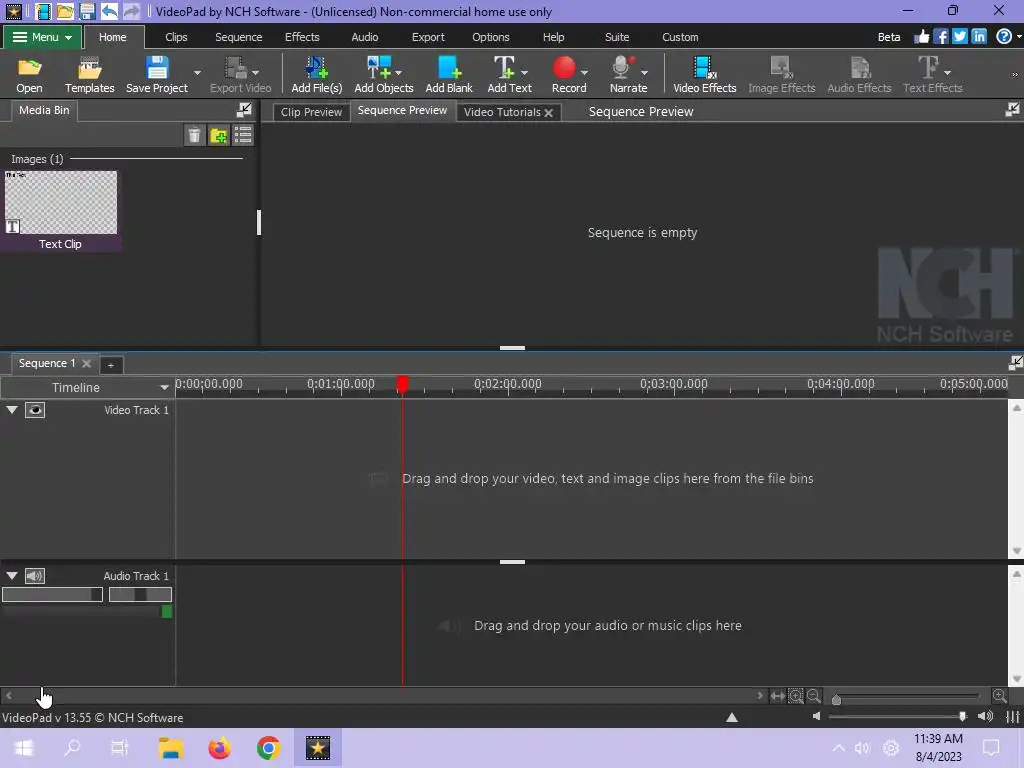Expand the Save Project dropdown arrow
This screenshot has height=768, width=1024.
pos(197,73)
